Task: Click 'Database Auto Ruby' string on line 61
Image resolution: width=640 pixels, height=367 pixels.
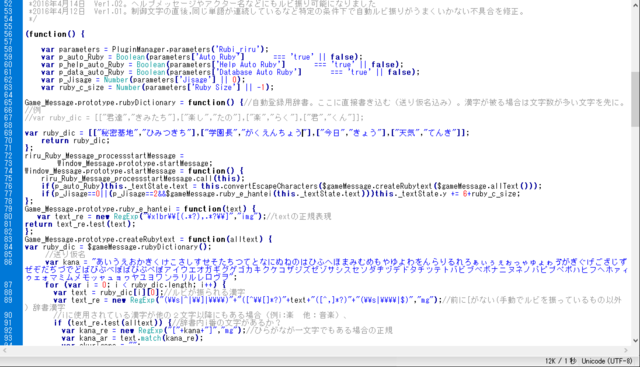Action: (x=258, y=72)
